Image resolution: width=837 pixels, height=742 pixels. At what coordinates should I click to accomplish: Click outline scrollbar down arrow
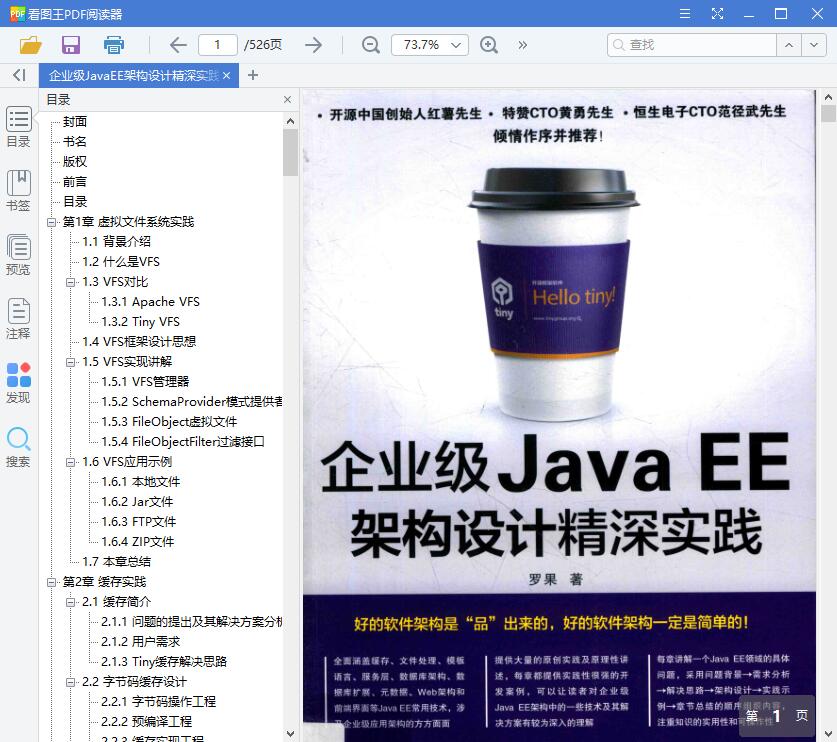[x=290, y=734]
